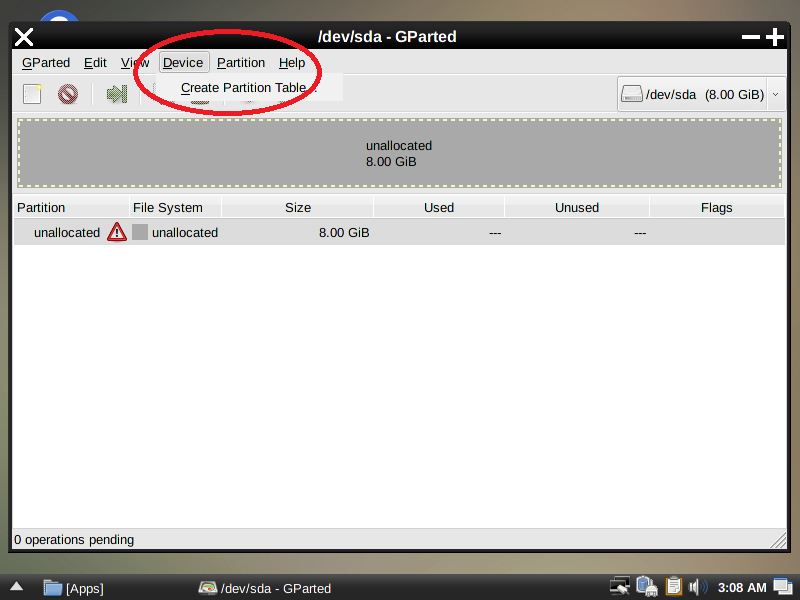
Task: Click the '0 operations pending' status text
Action: point(74,540)
